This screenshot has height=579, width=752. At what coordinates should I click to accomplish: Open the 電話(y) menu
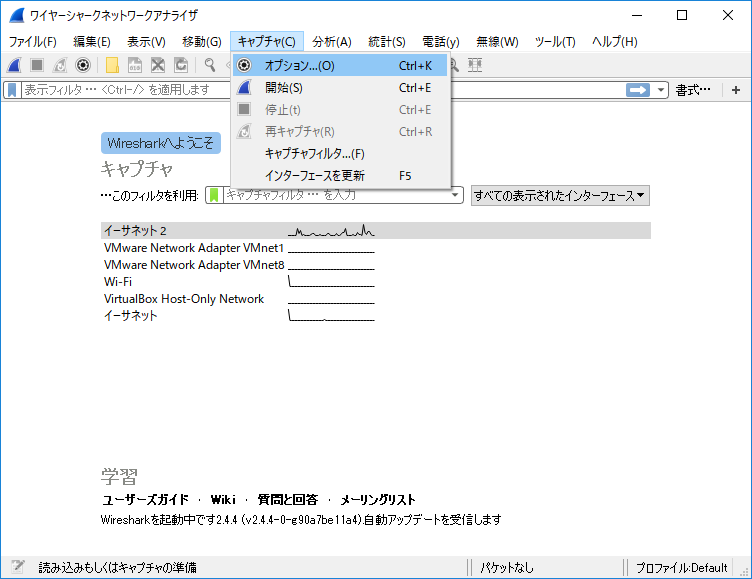click(x=441, y=42)
